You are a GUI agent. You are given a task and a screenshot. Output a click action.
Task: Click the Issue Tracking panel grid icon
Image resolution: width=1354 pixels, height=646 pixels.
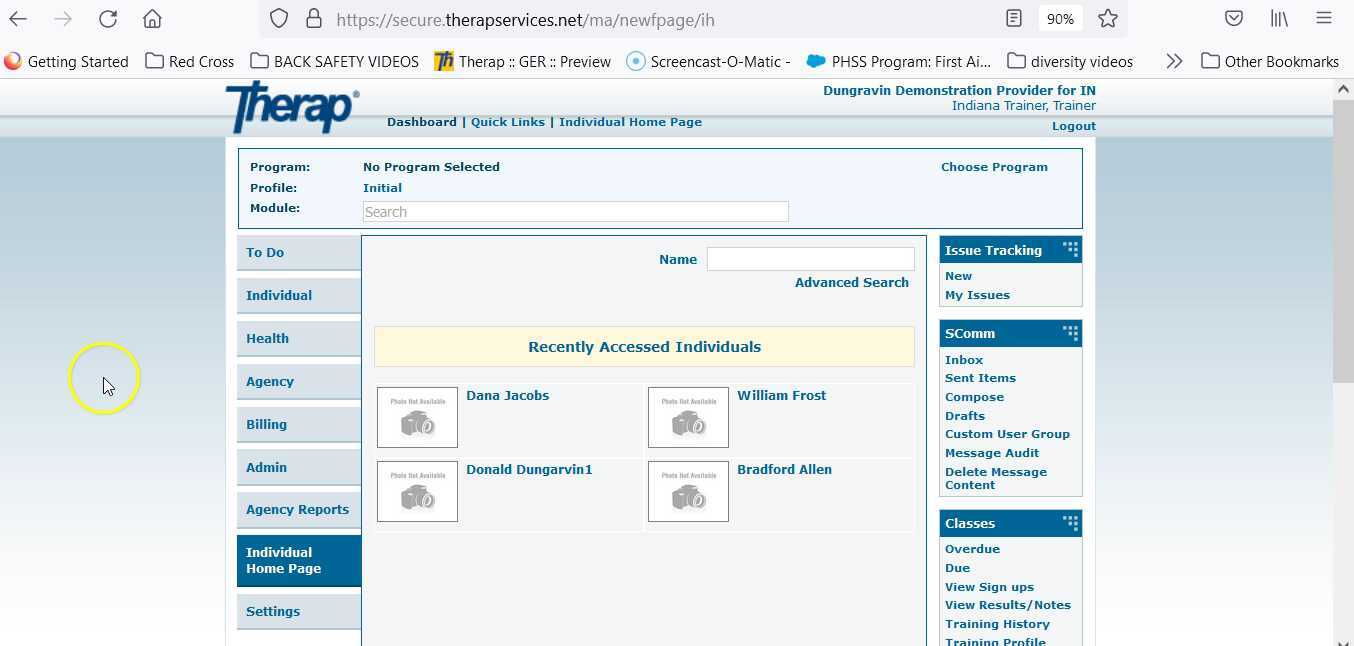pyautogui.click(x=1070, y=248)
